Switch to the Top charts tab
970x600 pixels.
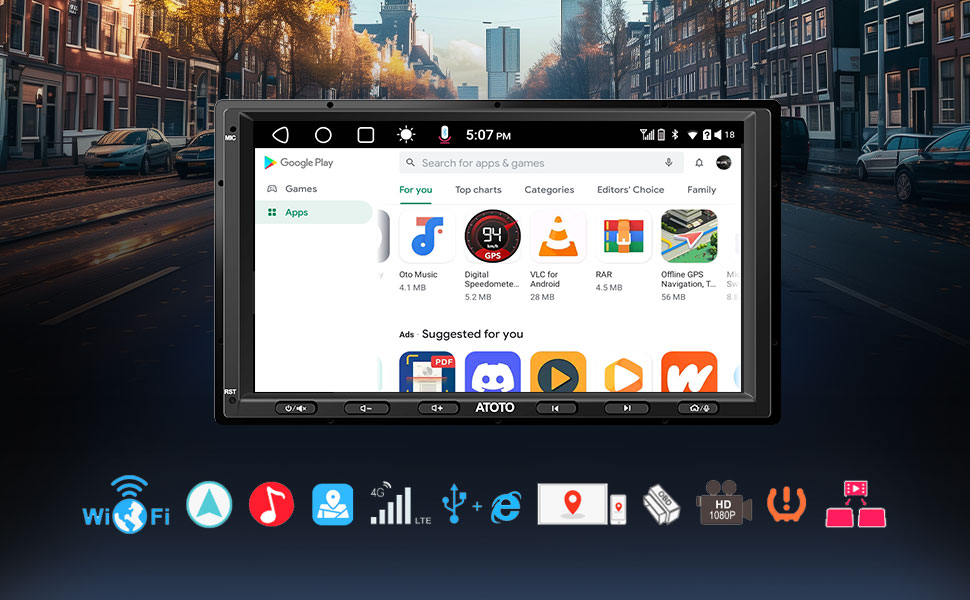(x=478, y=190)
